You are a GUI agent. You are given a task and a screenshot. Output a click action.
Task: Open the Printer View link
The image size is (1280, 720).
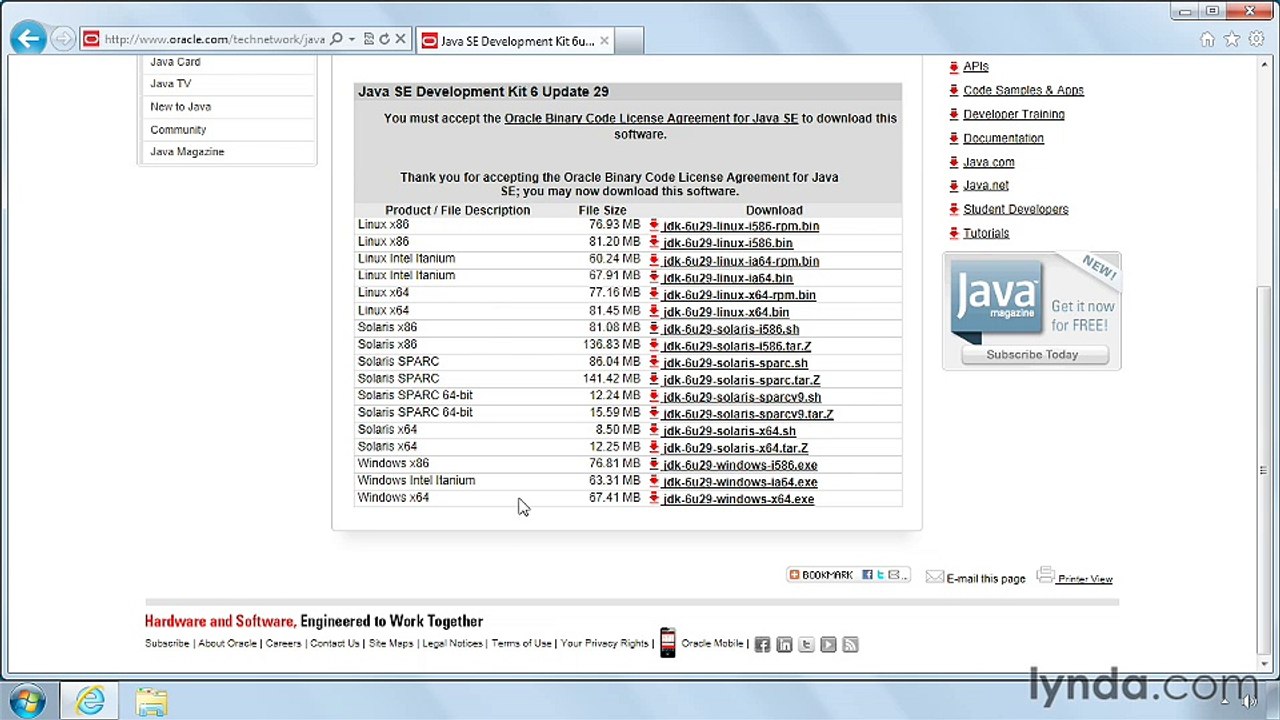click(x=1085, y=579)
